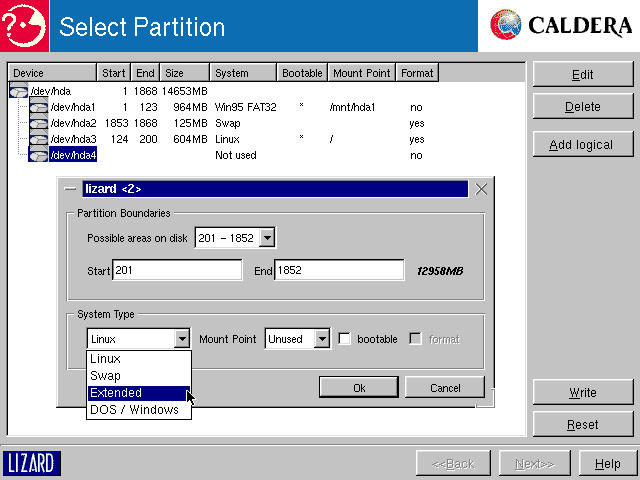Click the /dev/hda1 partition icon
The width and height of the screenshot is (640, 480).
point(38,107)
